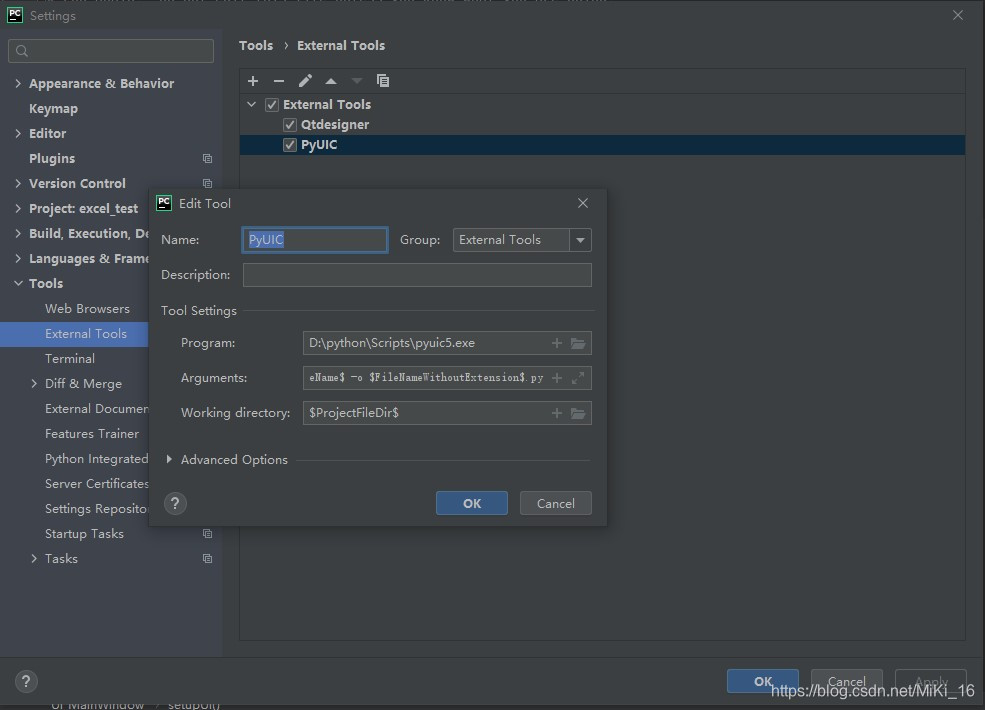Select Python Integrated Tools settings
The width and height of the screenshot is (985, 710).
tap(97, 459)
